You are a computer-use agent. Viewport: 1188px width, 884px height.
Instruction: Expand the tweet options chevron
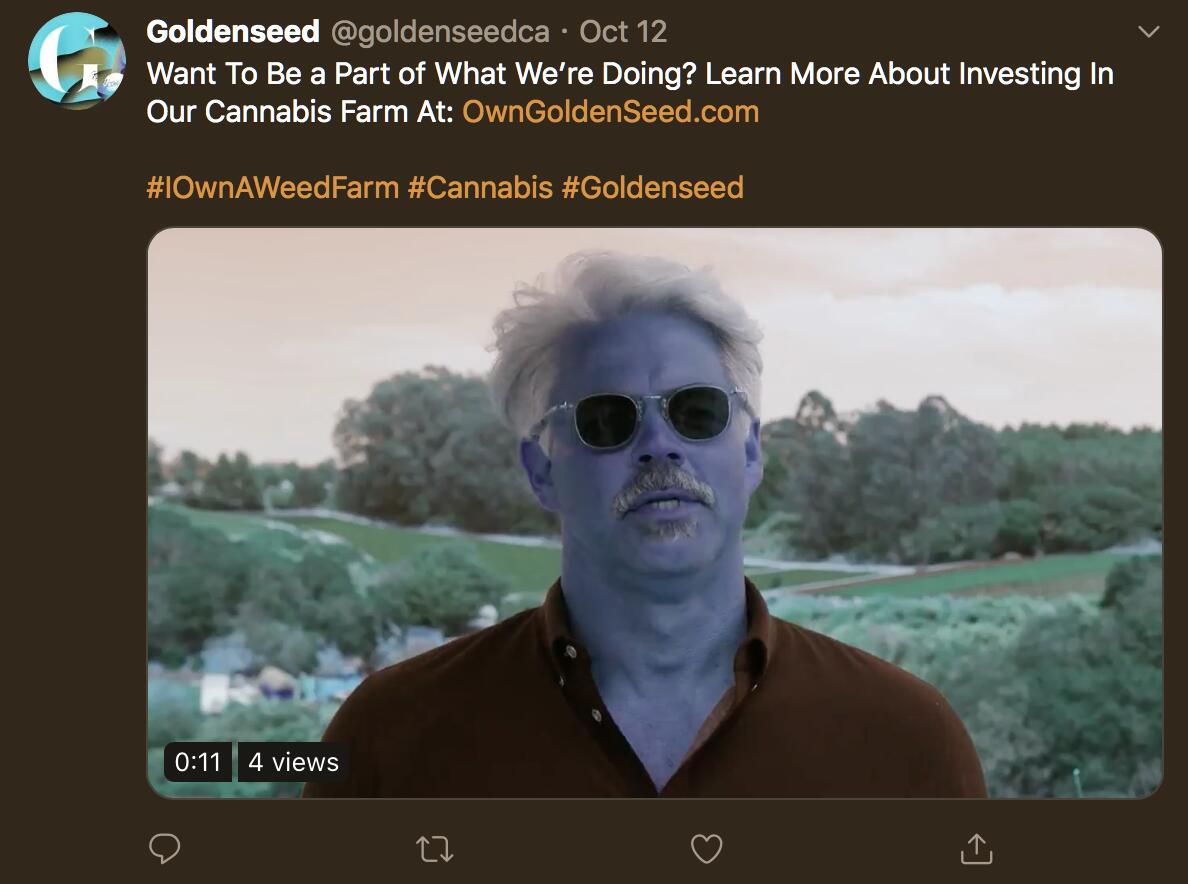[1149, 32]
